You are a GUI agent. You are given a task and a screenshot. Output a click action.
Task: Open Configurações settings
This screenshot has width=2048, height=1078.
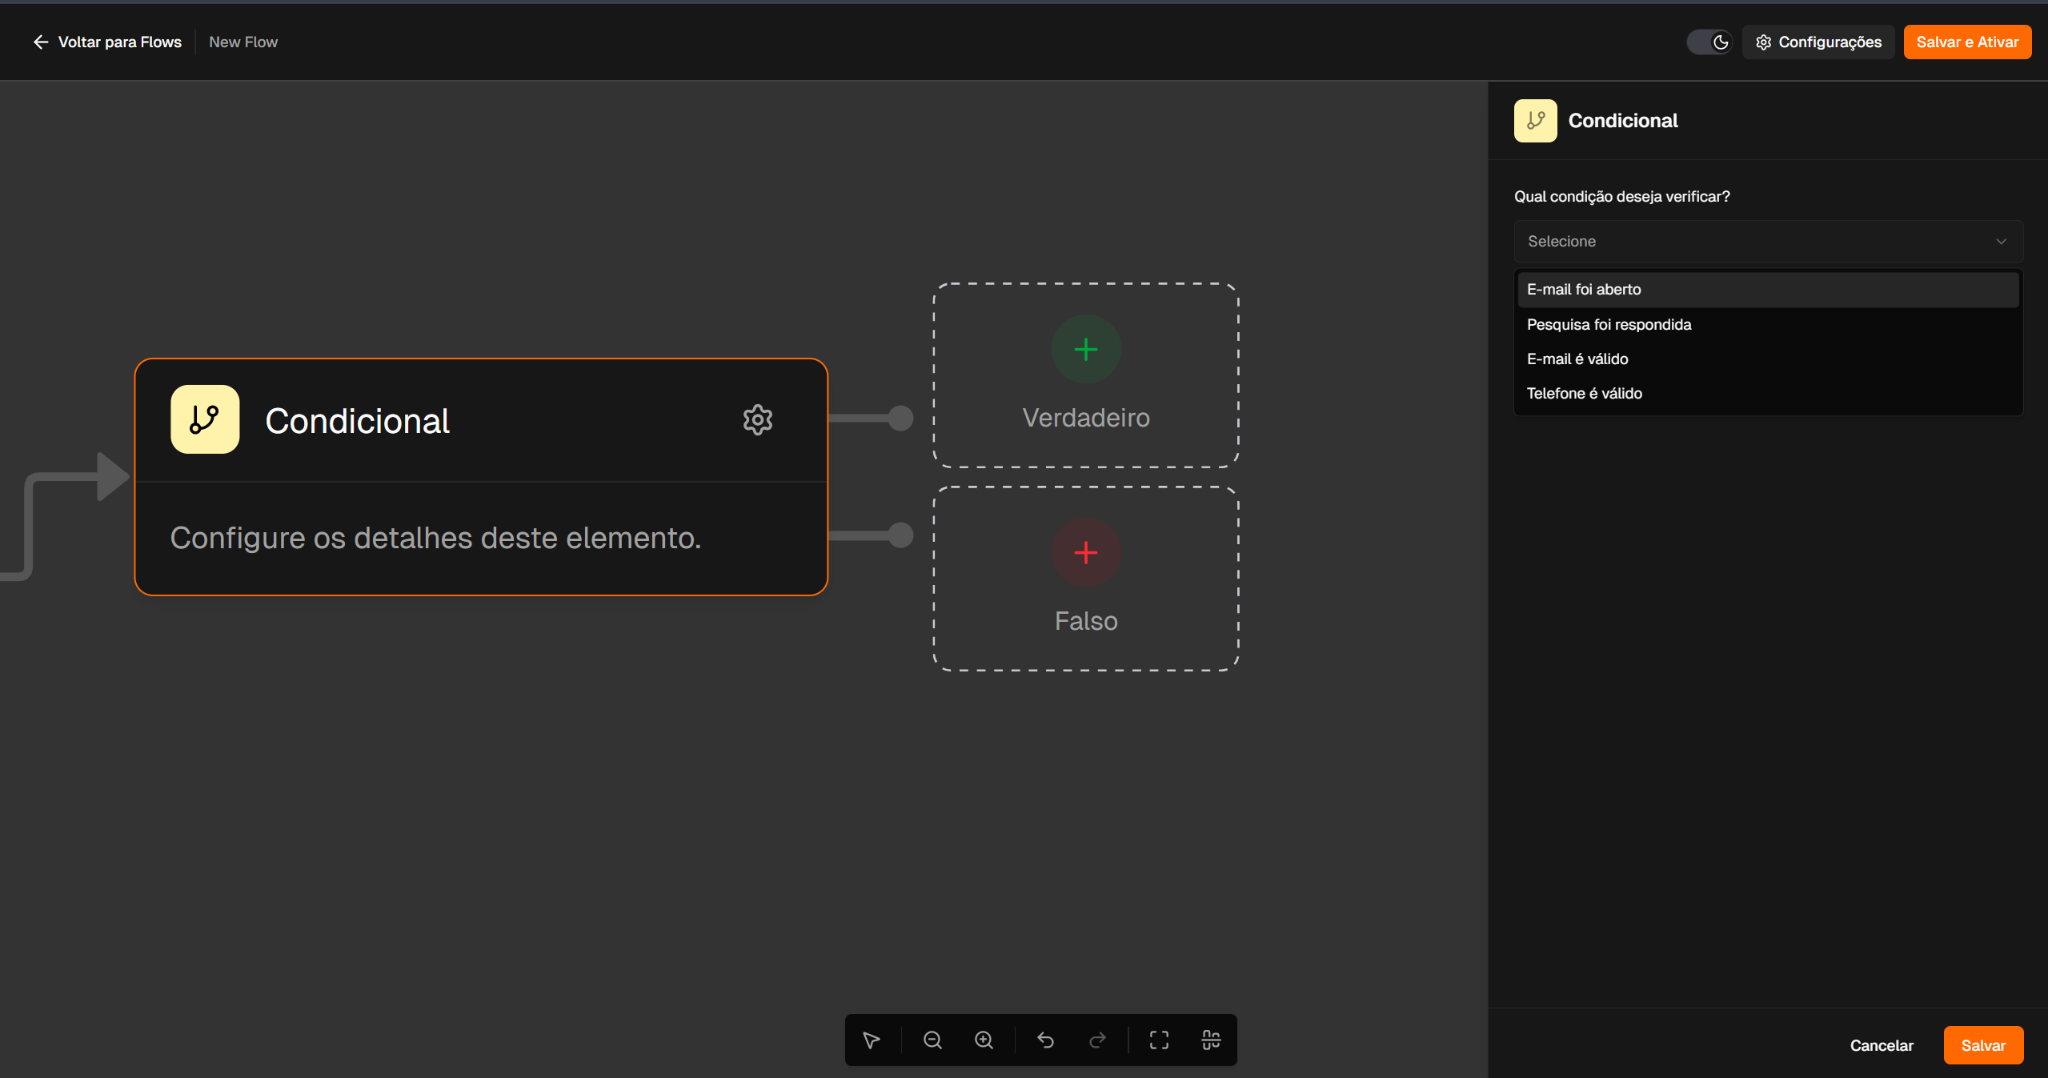1818,42
